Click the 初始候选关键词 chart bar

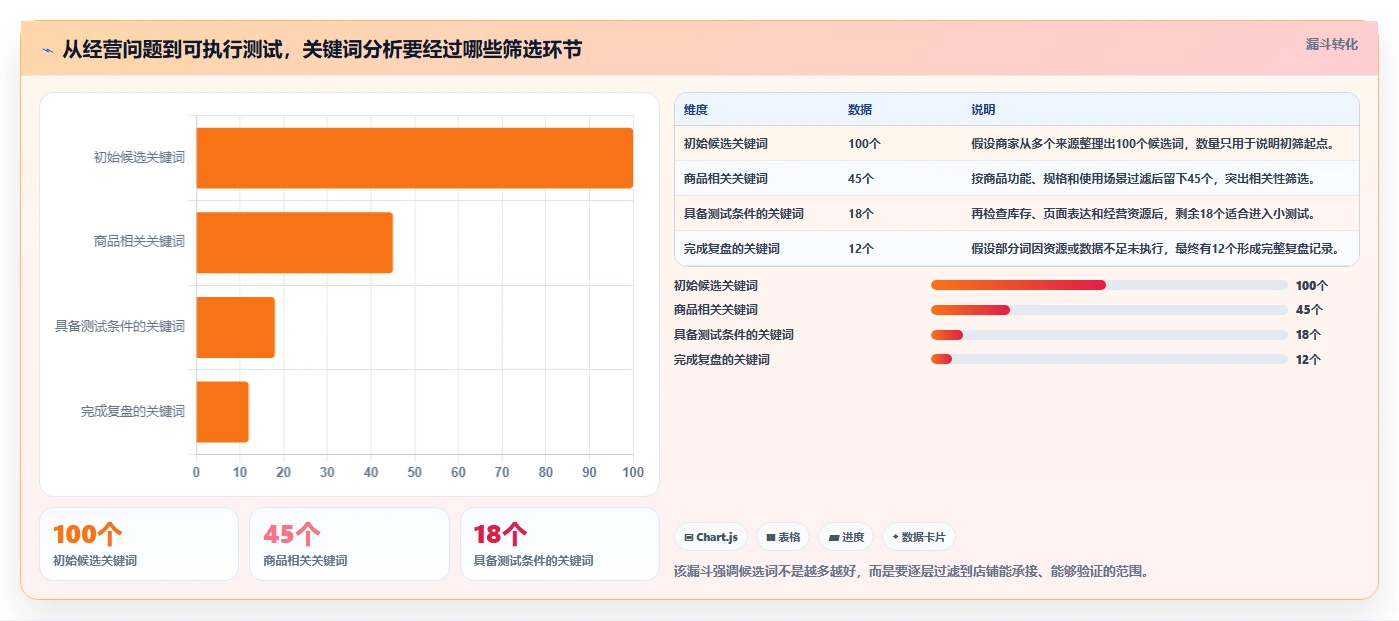tap(414, 158)
